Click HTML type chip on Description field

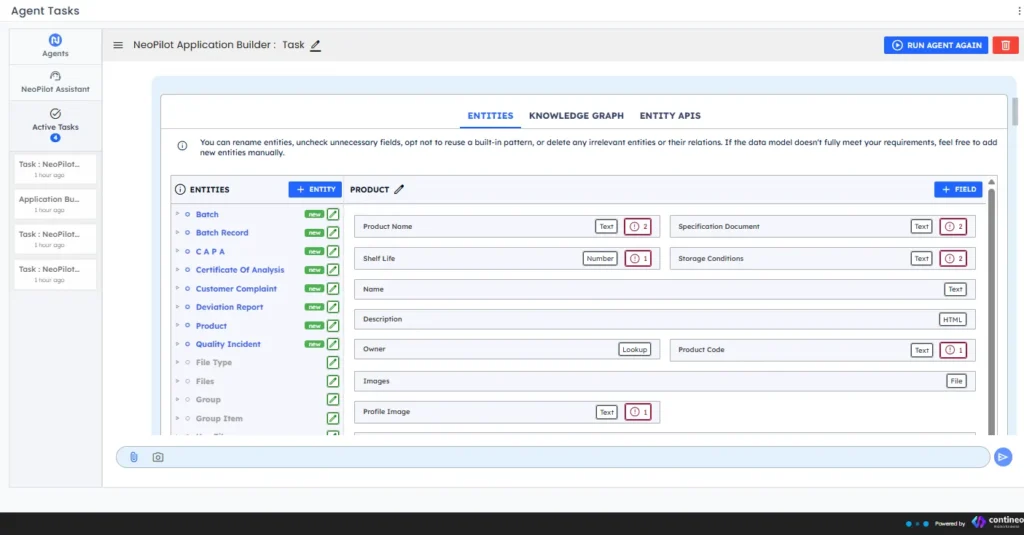coord(952,319)
